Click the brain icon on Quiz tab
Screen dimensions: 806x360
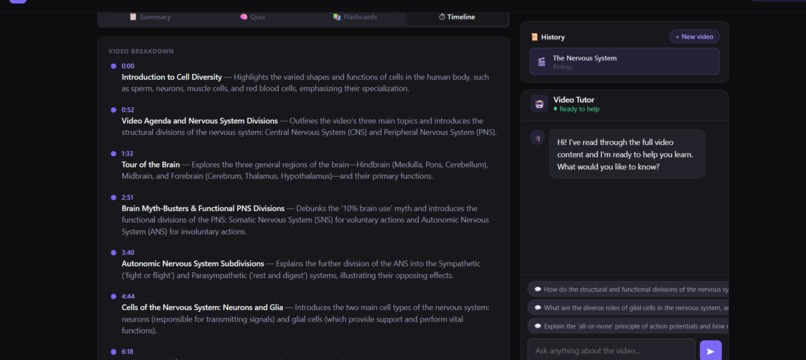[244, 17]
